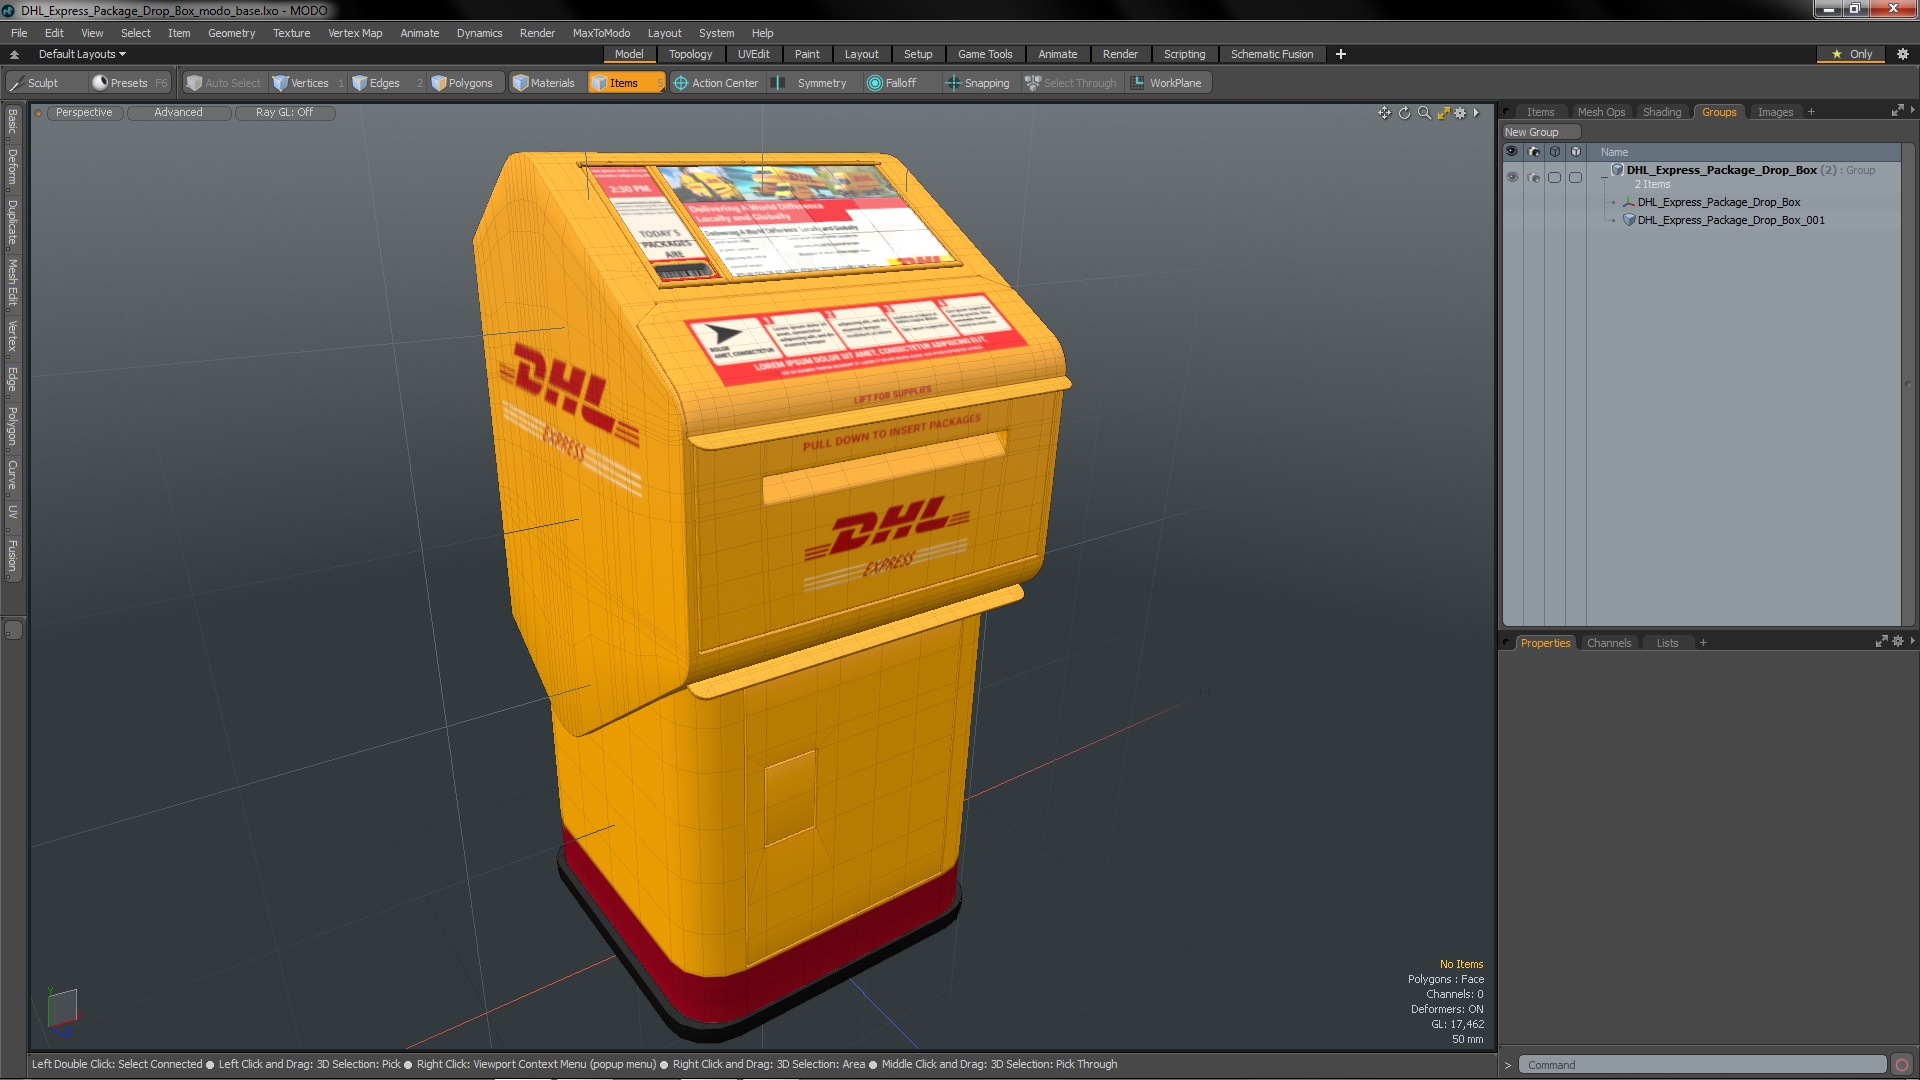1920x1080 pixels.
Task: Click the Groups list vertical scrollbar
Action: (1908, 384)
